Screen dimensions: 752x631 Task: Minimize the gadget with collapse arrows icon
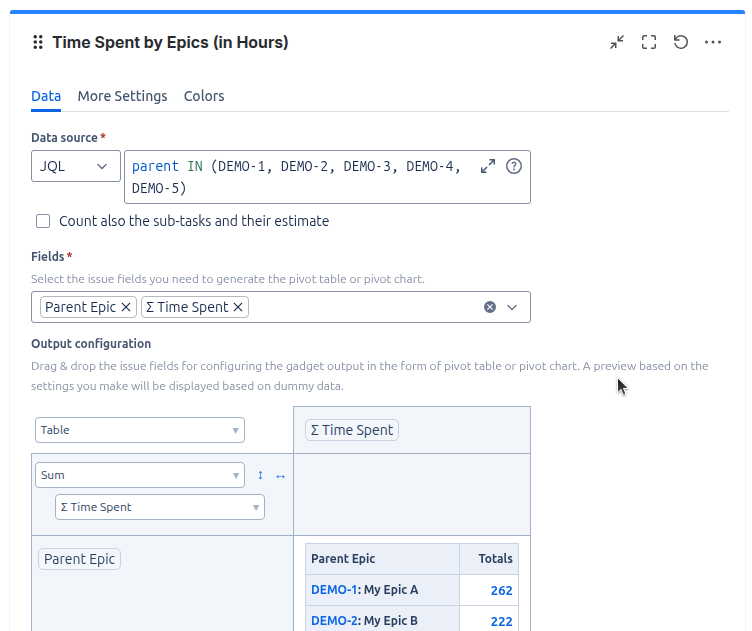[617, 42]
